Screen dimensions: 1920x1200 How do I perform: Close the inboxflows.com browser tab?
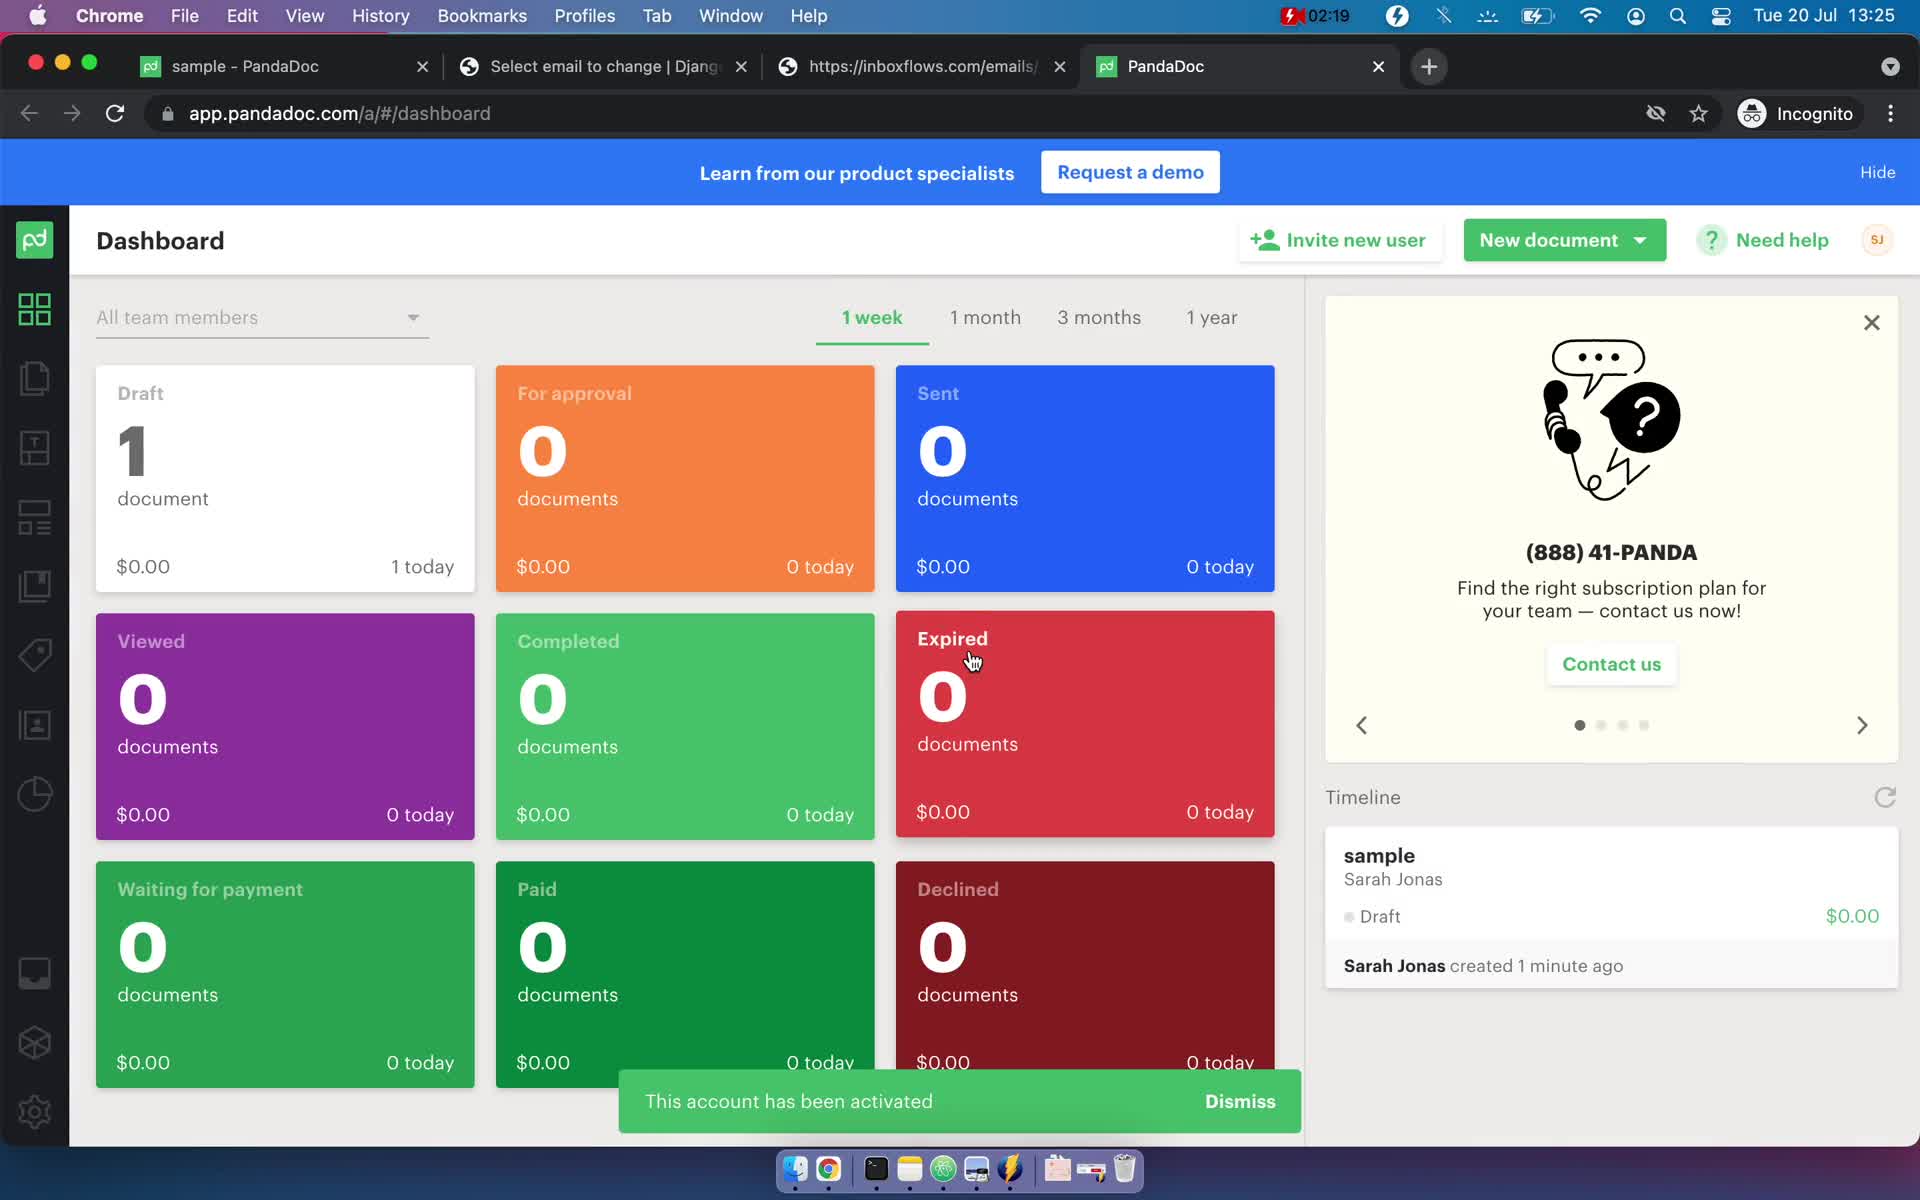pyautogui.click(x=1060, y=67)
